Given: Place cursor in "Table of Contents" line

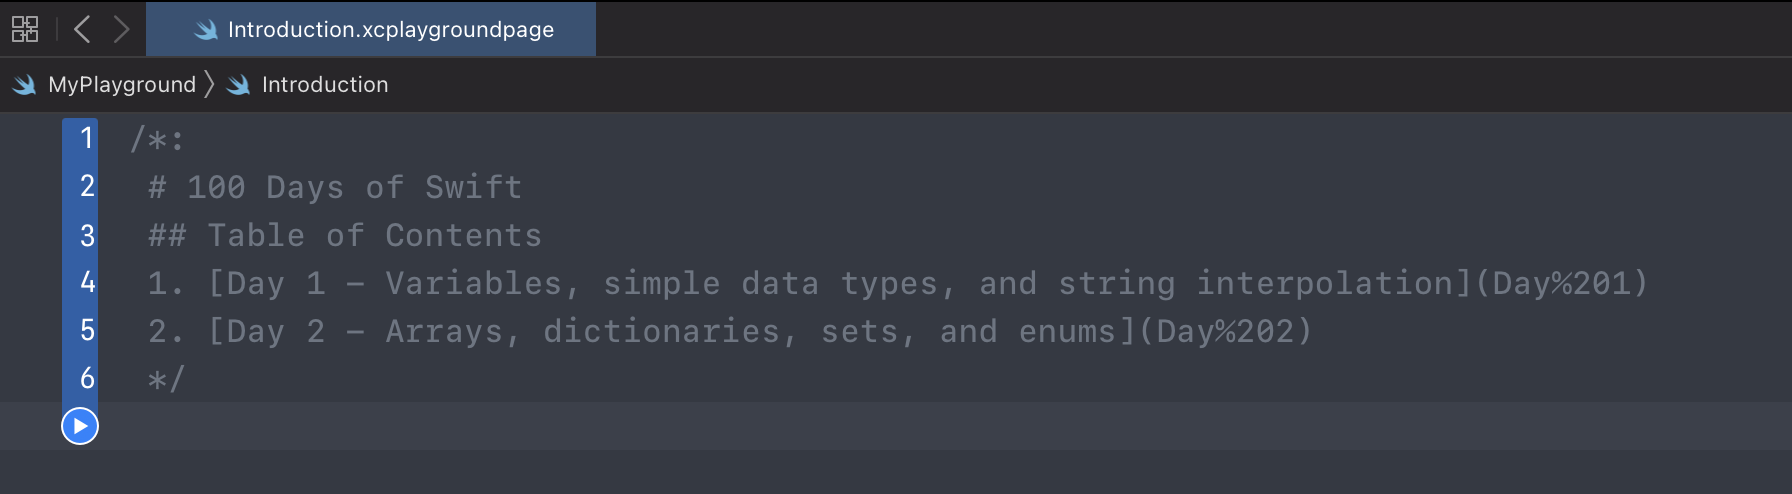Looking at the screenshot, I should 374,235.
